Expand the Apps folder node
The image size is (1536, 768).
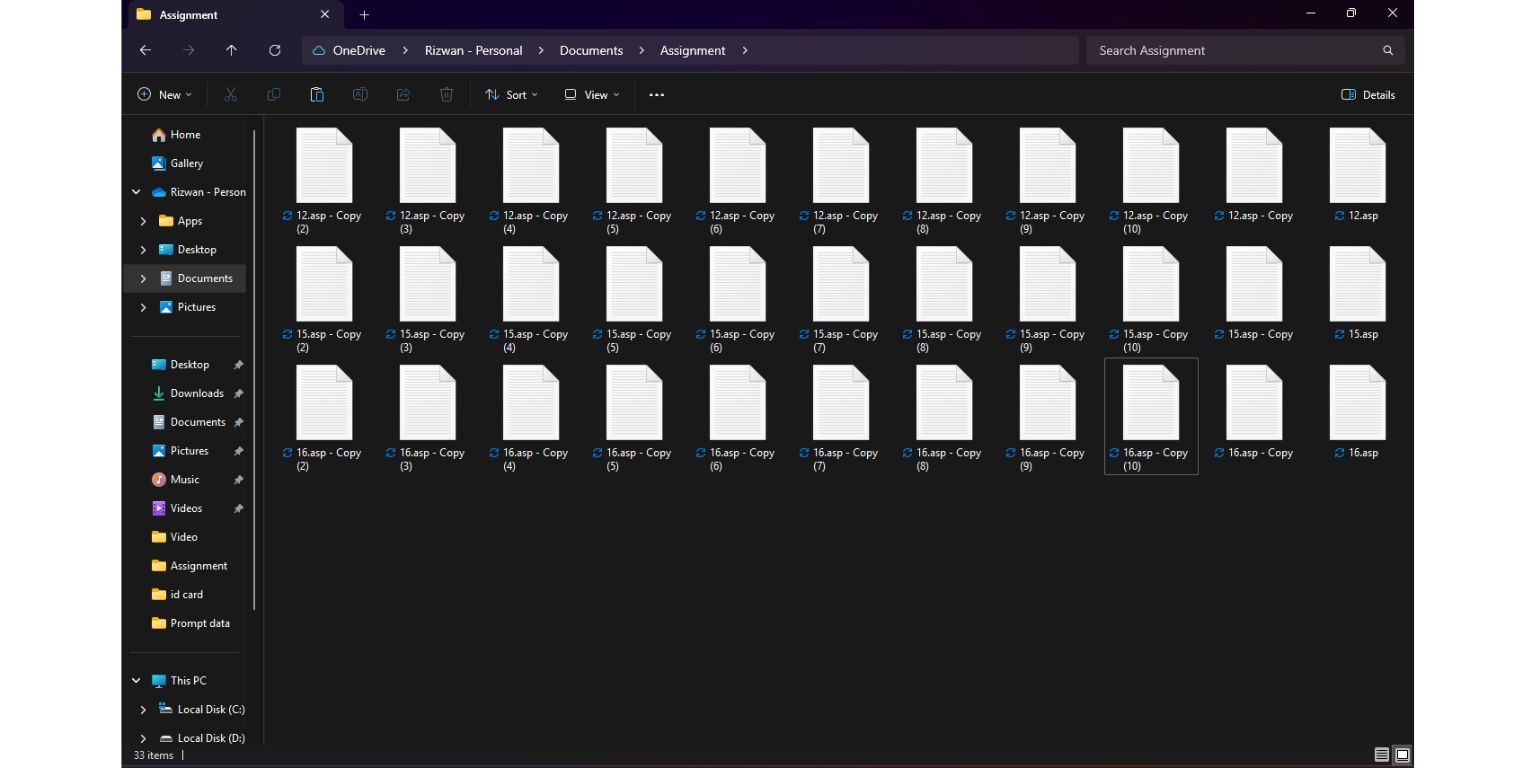pyautogui.click(x=143, y=221)
